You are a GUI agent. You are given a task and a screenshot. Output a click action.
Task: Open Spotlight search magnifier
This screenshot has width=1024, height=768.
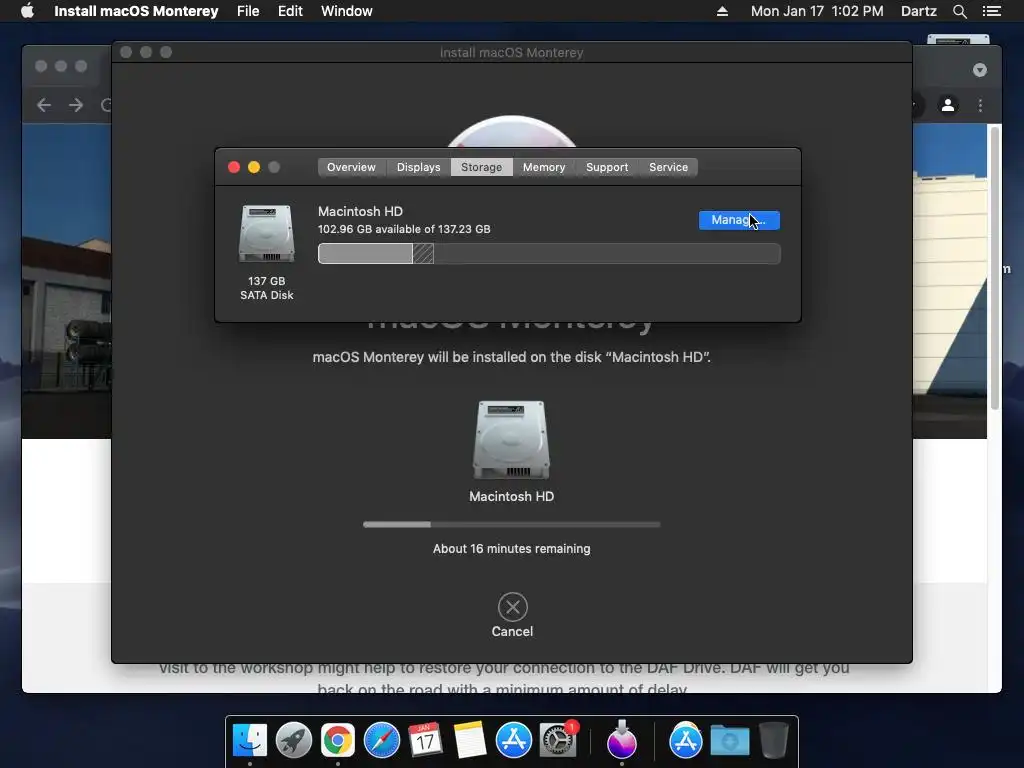(960, 11)
